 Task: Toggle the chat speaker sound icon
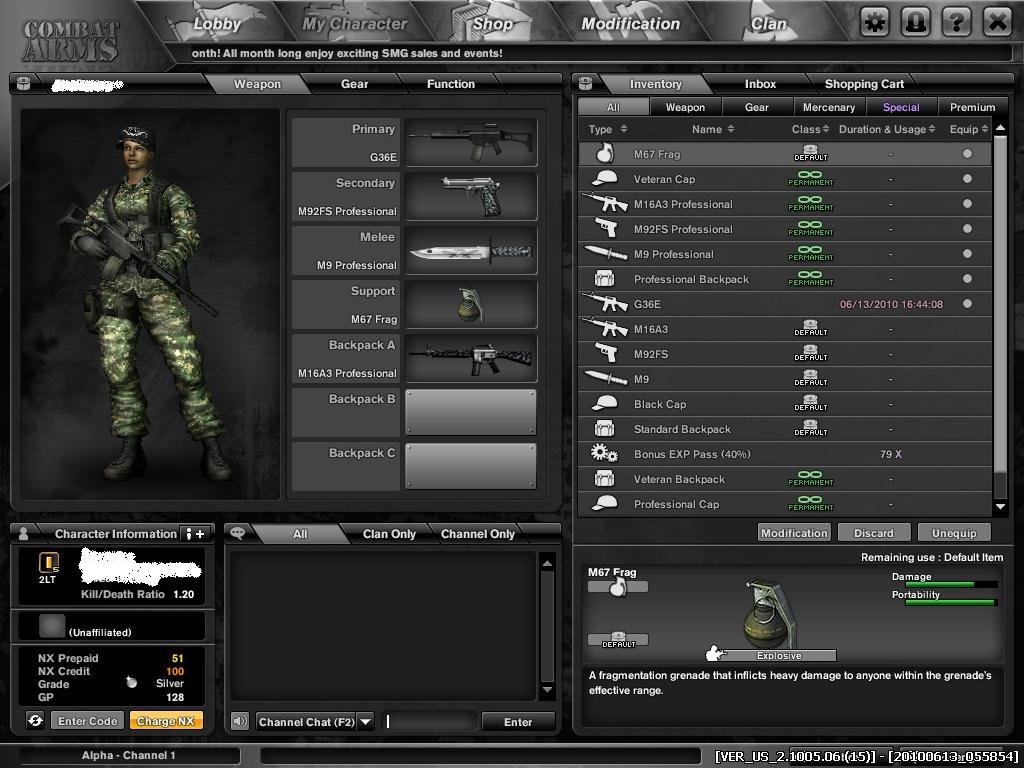(240, 721)
